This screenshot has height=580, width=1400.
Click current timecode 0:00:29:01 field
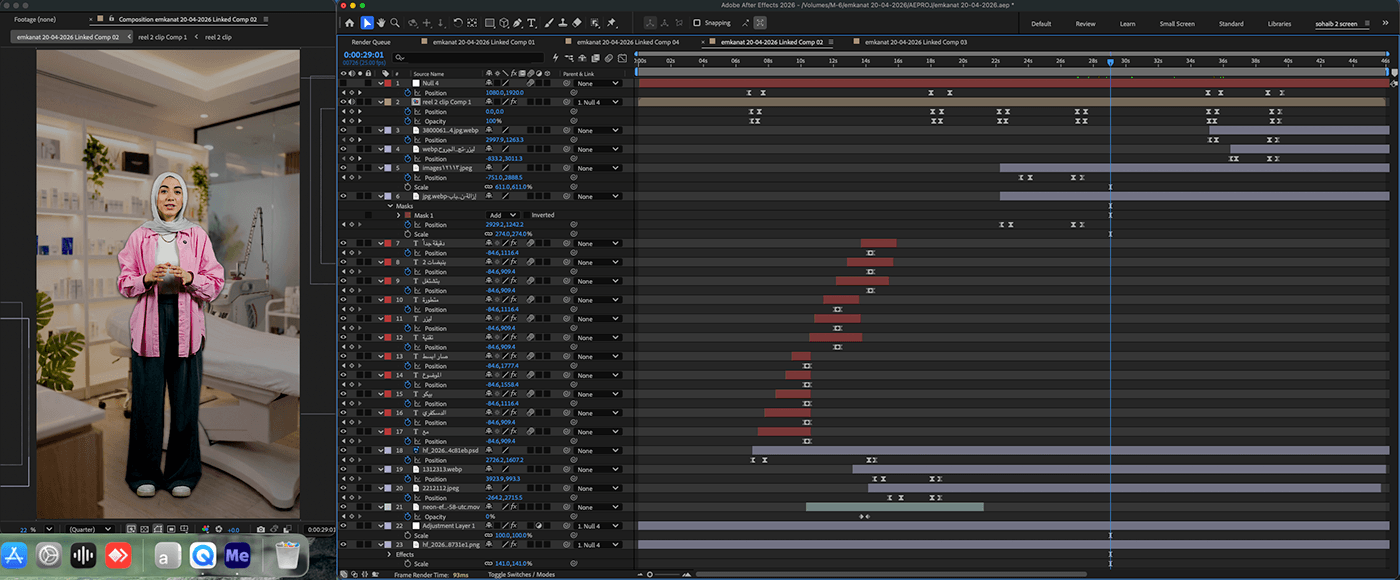pyautogui.click(x=363, y=55)
